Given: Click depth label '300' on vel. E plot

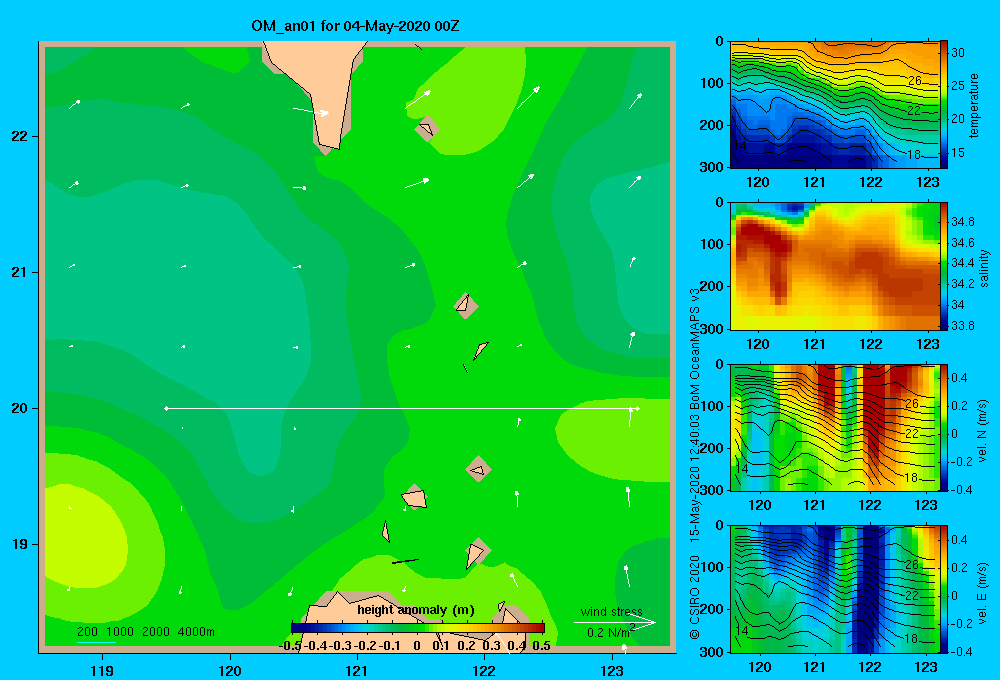Looking at the screenshot, I should (711, 652).
